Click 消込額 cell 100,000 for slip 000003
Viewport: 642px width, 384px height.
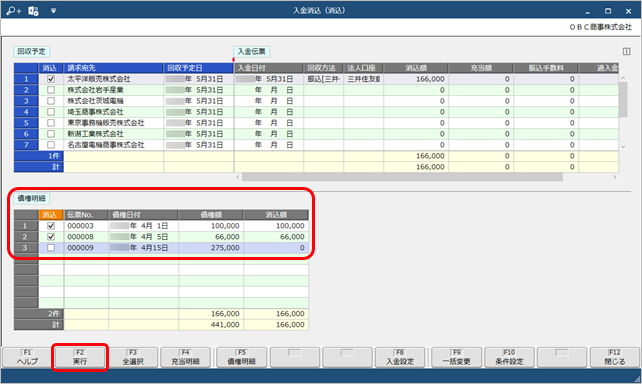pyautogui.click(x=276, y=226)
